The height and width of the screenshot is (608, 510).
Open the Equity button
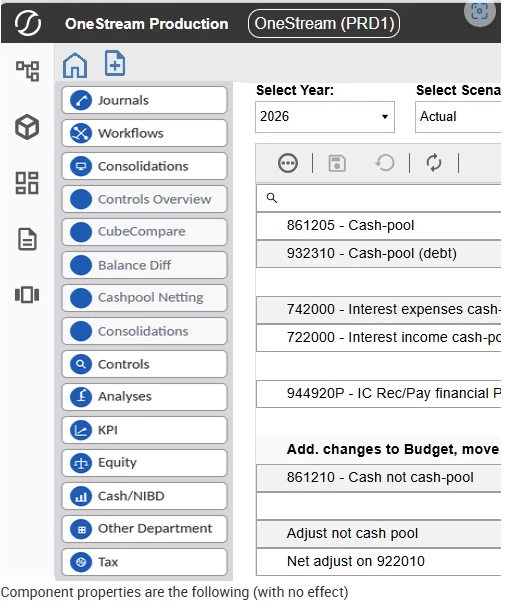pyautogui.click(x=144, y=463)
